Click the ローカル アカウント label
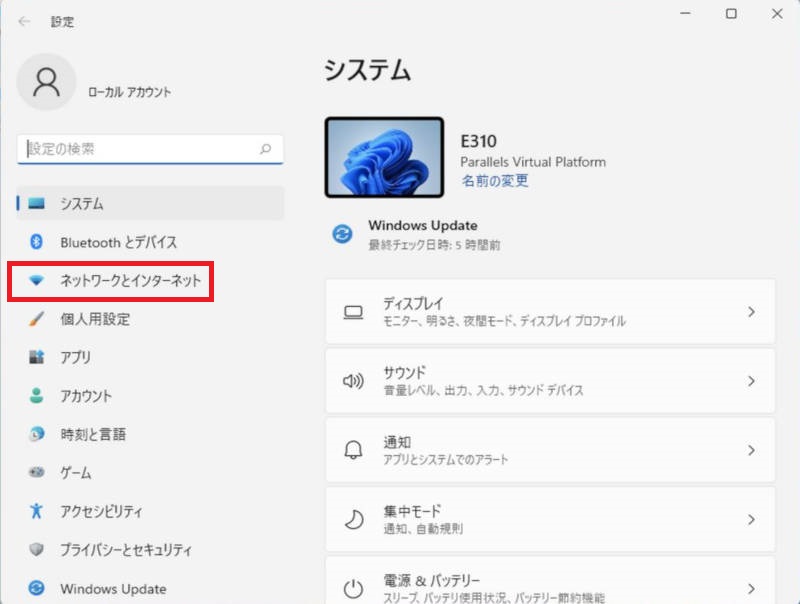Screen dimensions: 800x604 click(x=130, y=92)
